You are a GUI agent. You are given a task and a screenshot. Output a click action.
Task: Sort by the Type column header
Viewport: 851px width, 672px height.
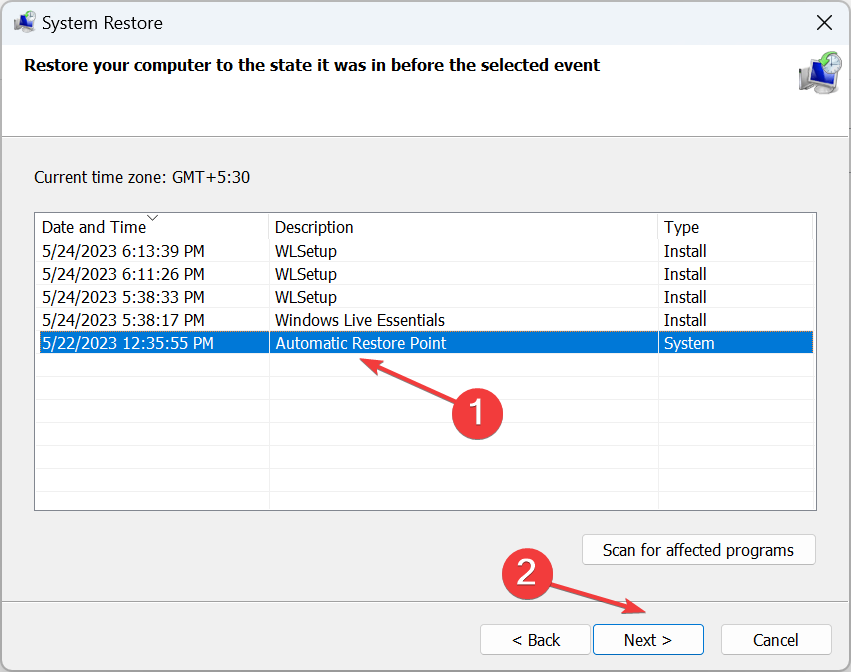681,227
